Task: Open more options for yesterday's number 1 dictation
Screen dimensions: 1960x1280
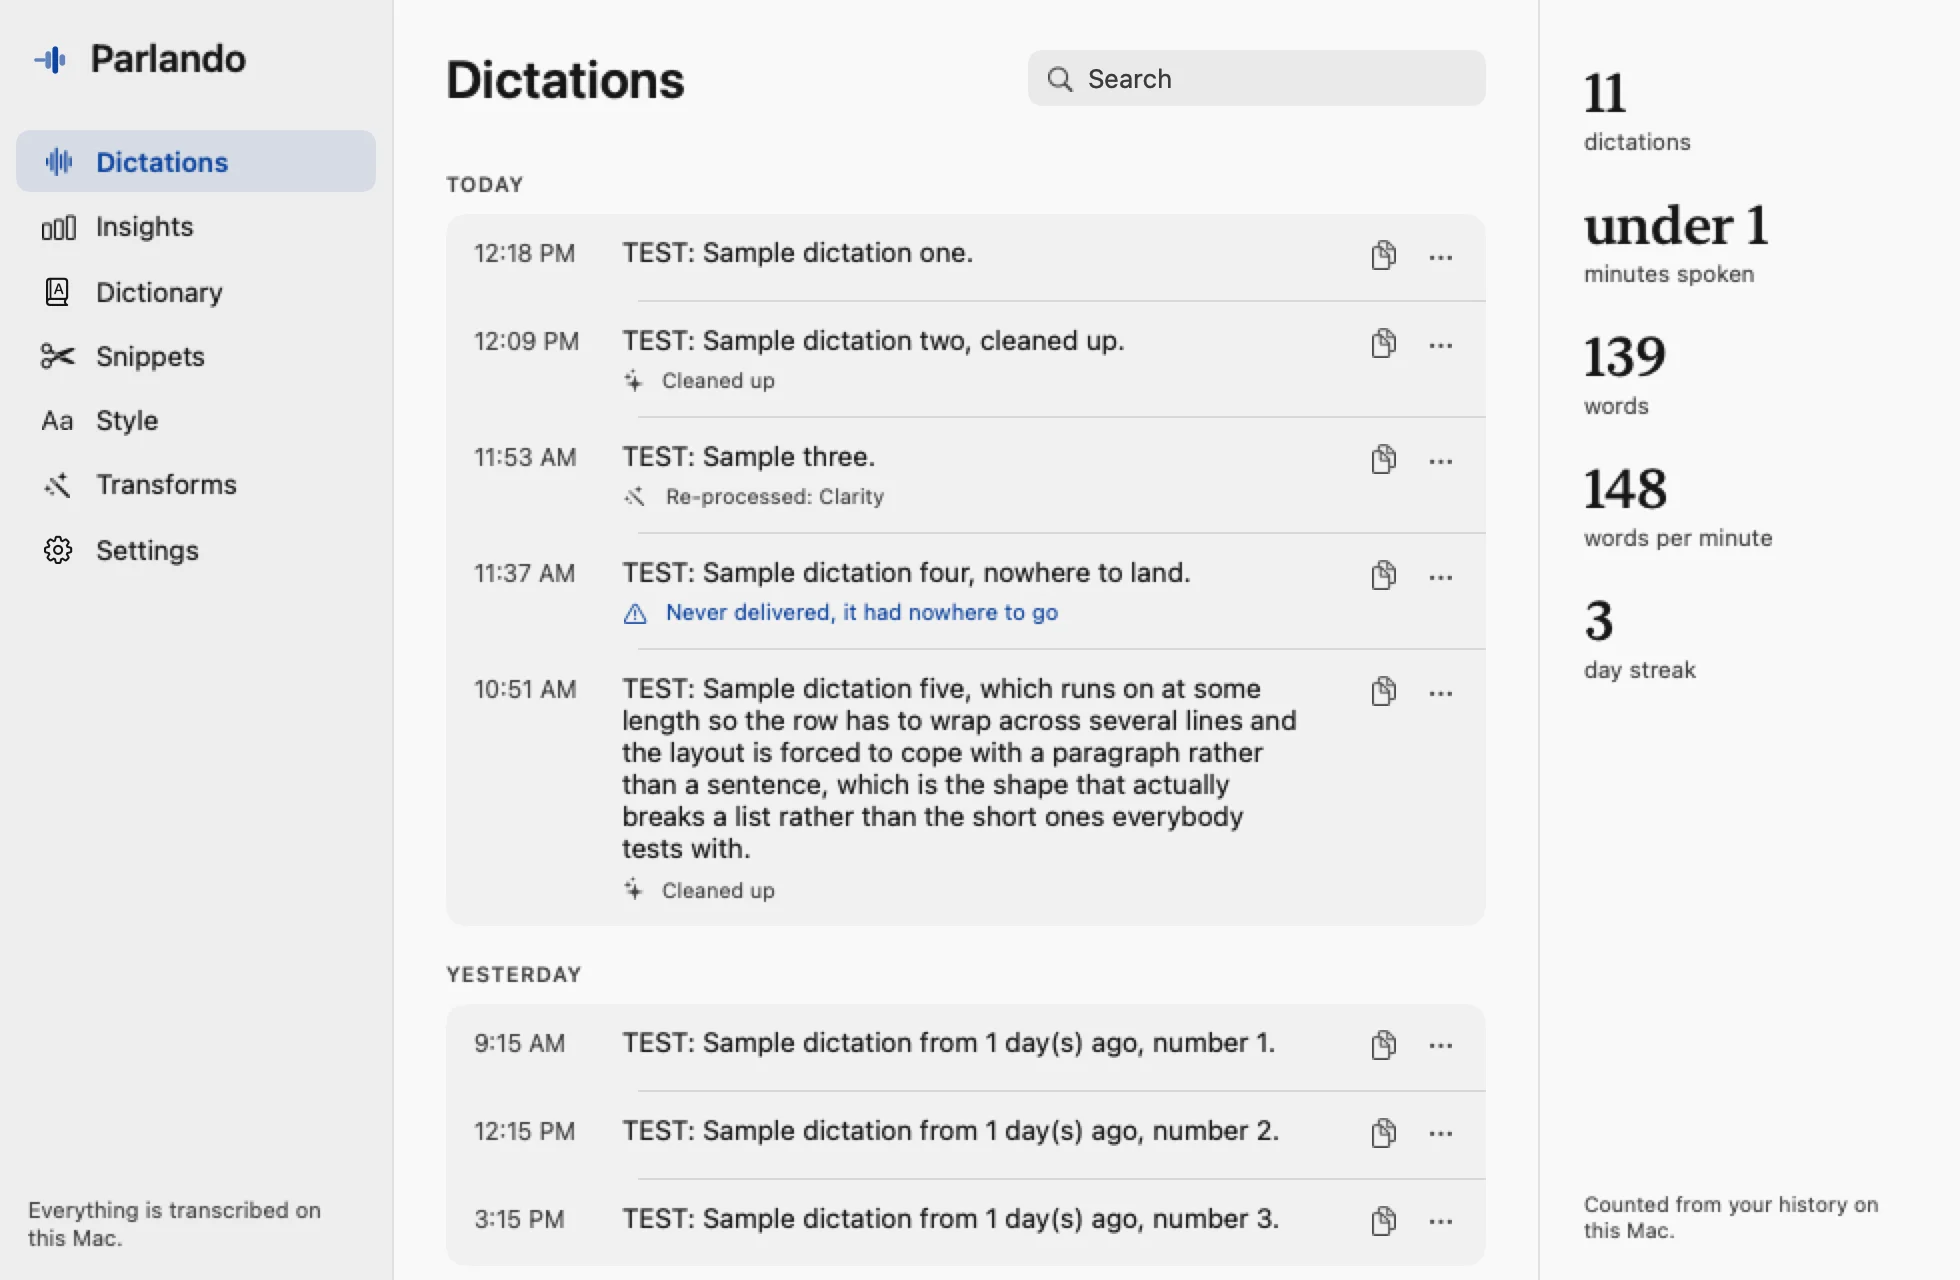Action: click(x=1441, y=1045)
